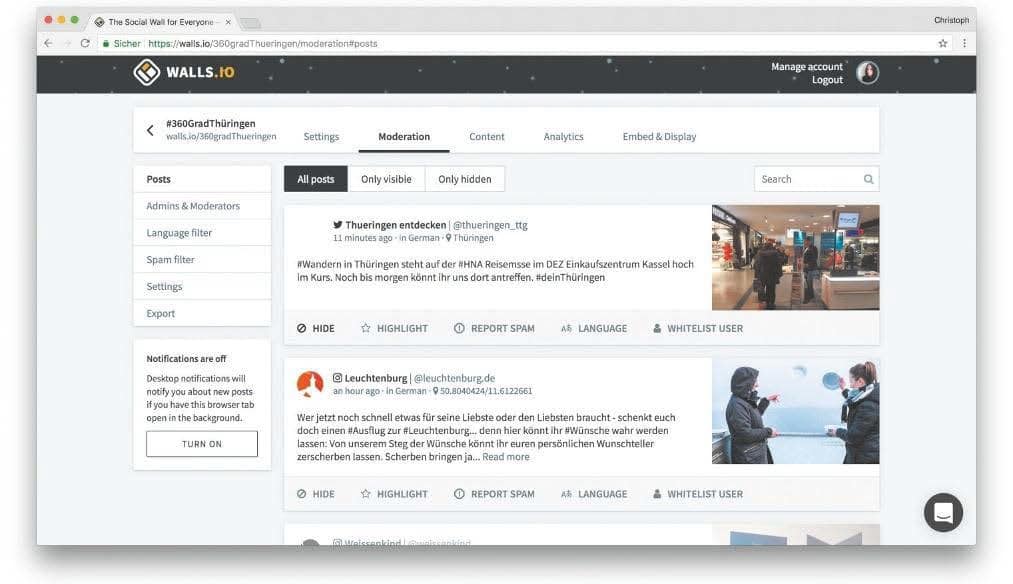Report the Thueringen entdecken post as spam

pos(494,328)
